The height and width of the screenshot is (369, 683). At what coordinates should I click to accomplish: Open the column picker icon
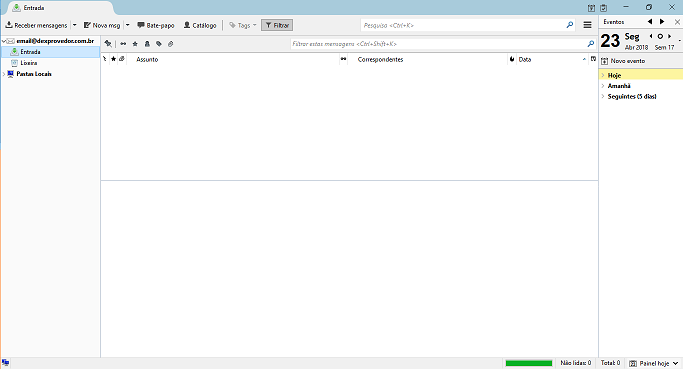point(593,59)
